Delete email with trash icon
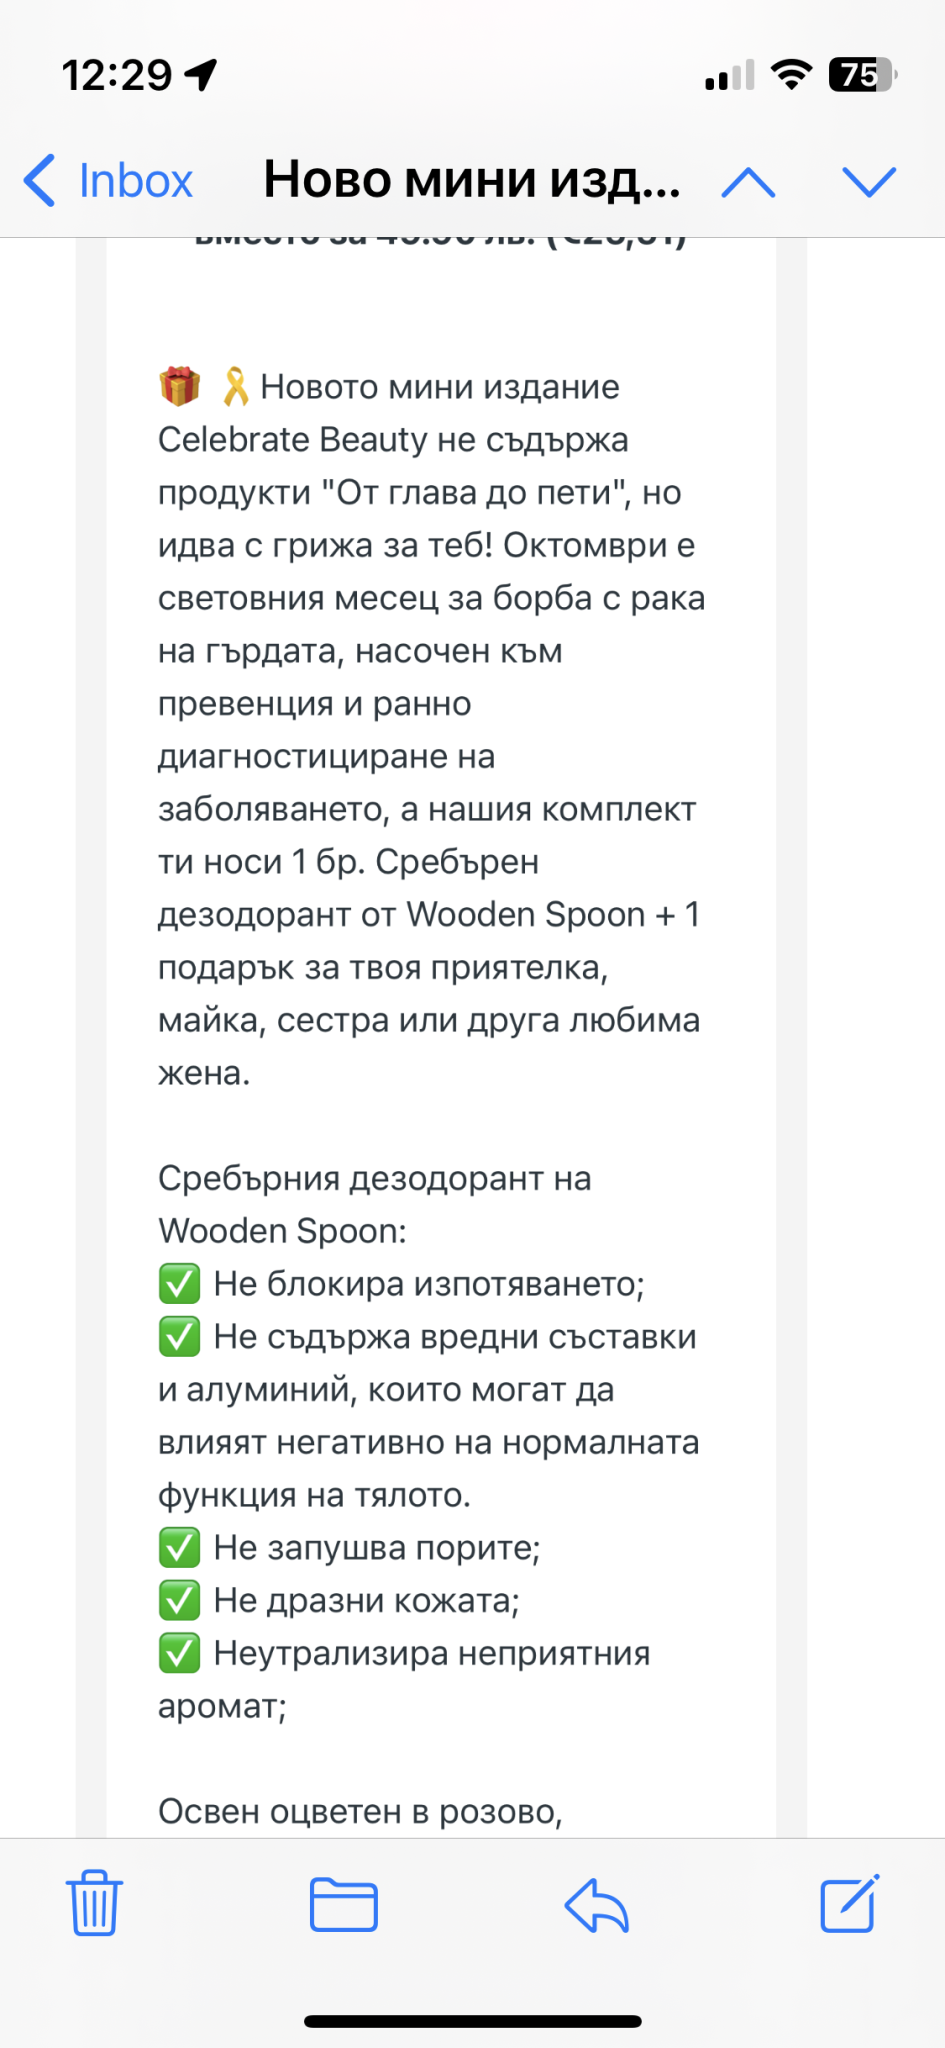Viewport: 945px width, 2048px height. coord(94,1903)
